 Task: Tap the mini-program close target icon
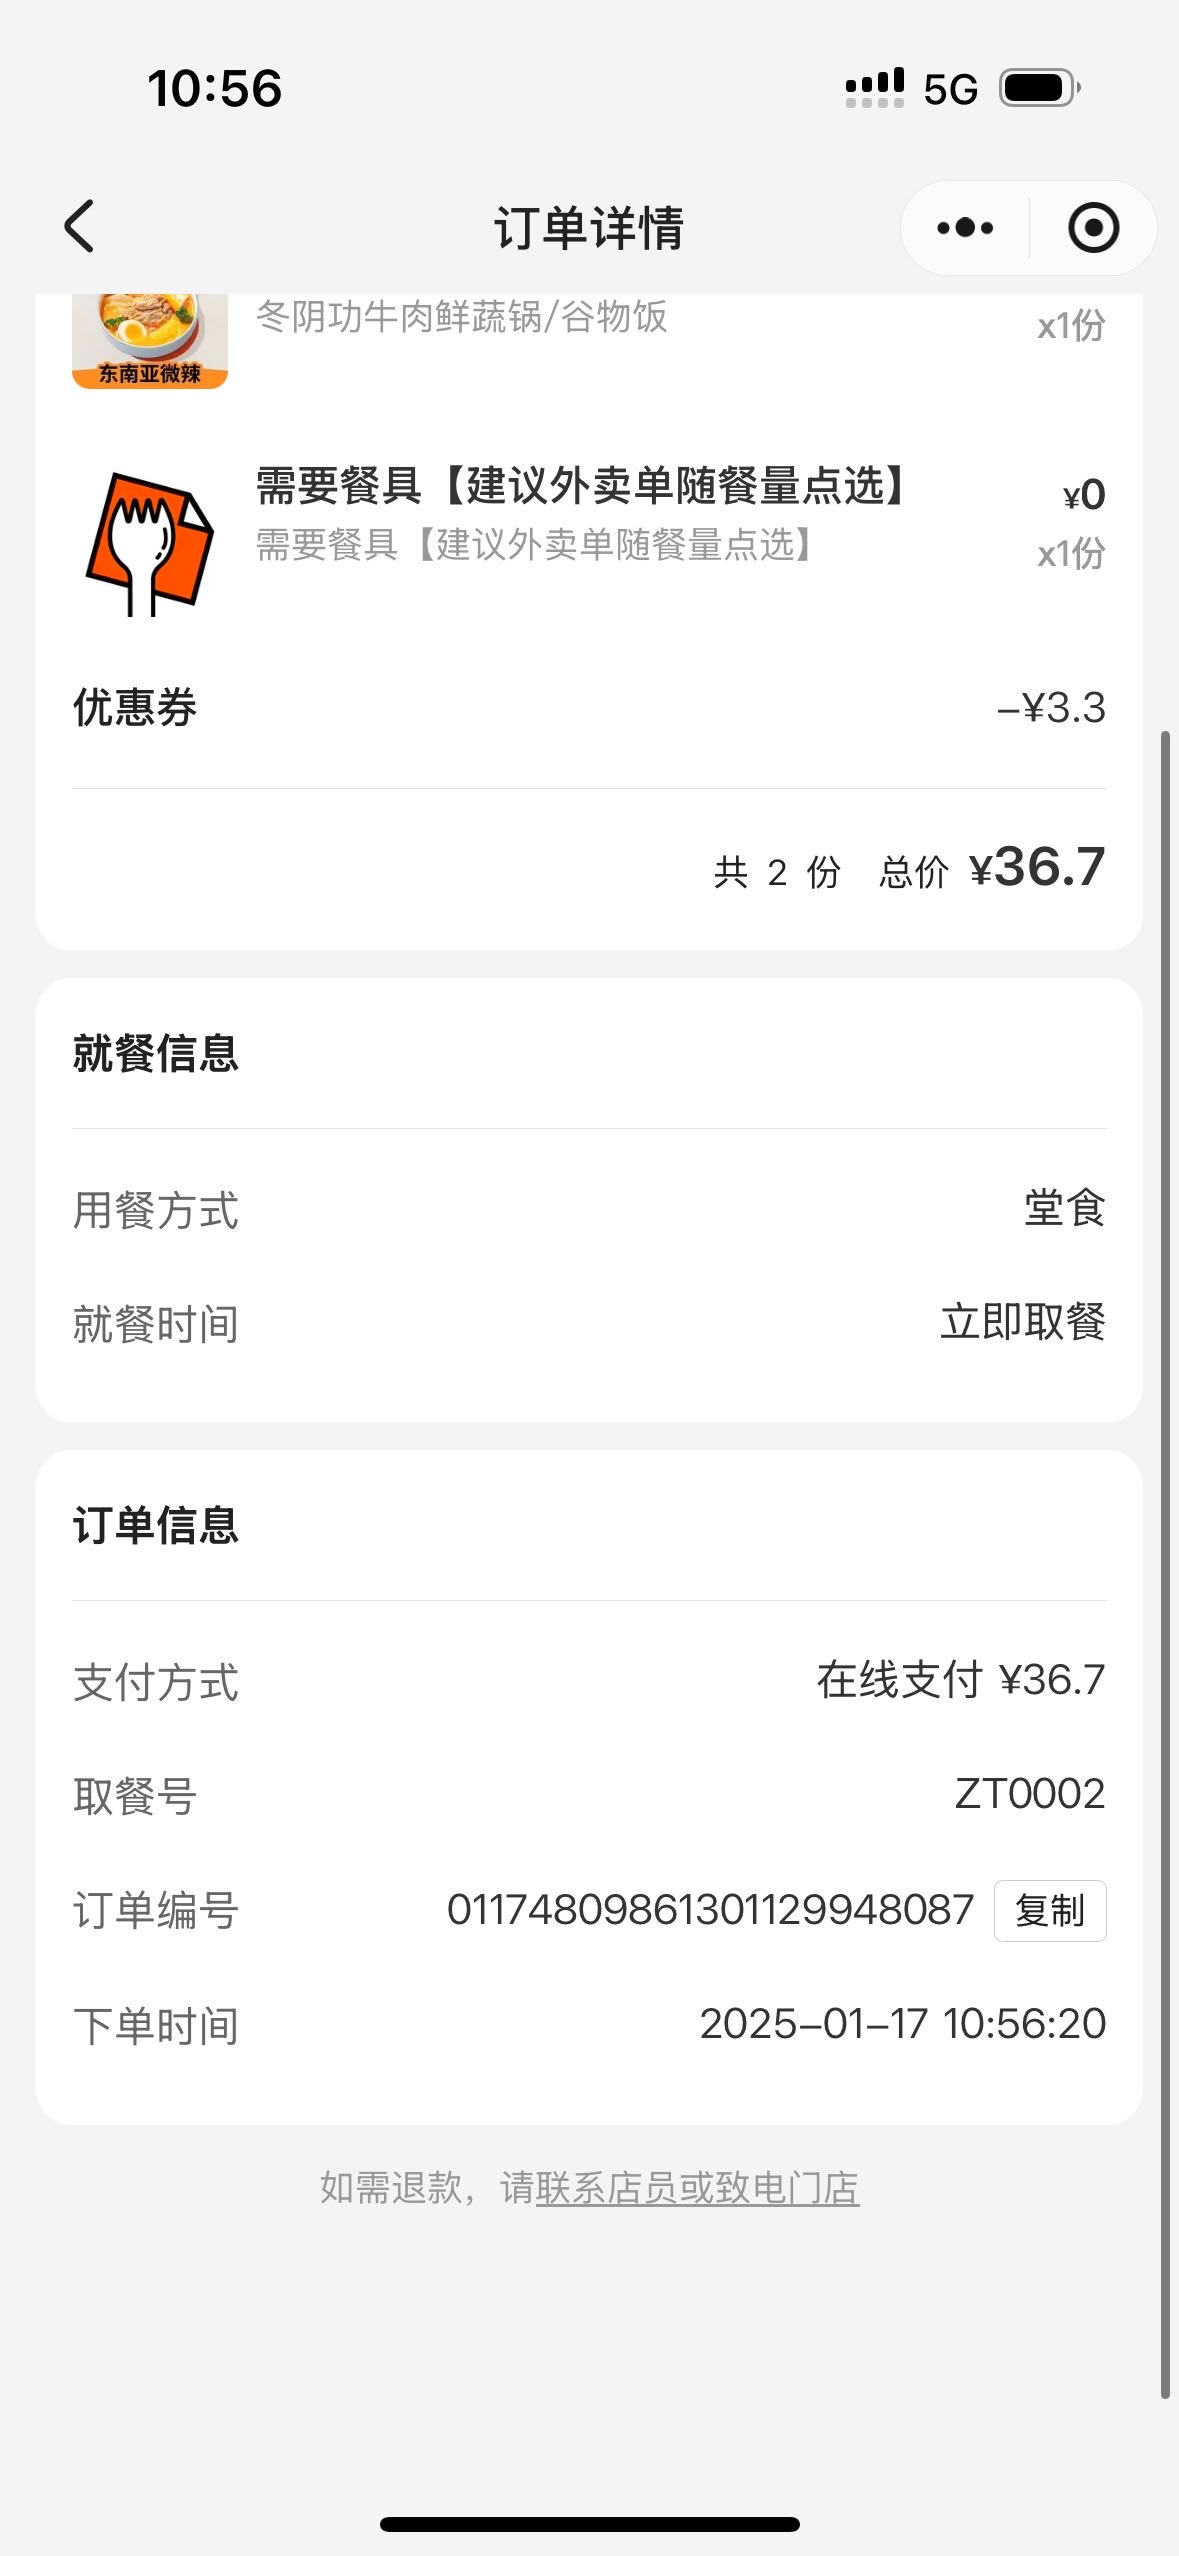tap(1093, 228)
